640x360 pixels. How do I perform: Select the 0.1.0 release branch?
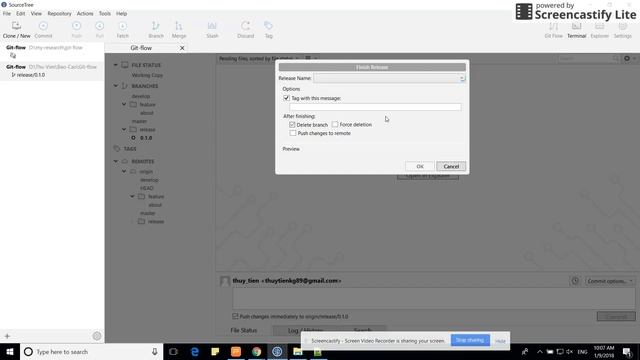pos(146,138)
